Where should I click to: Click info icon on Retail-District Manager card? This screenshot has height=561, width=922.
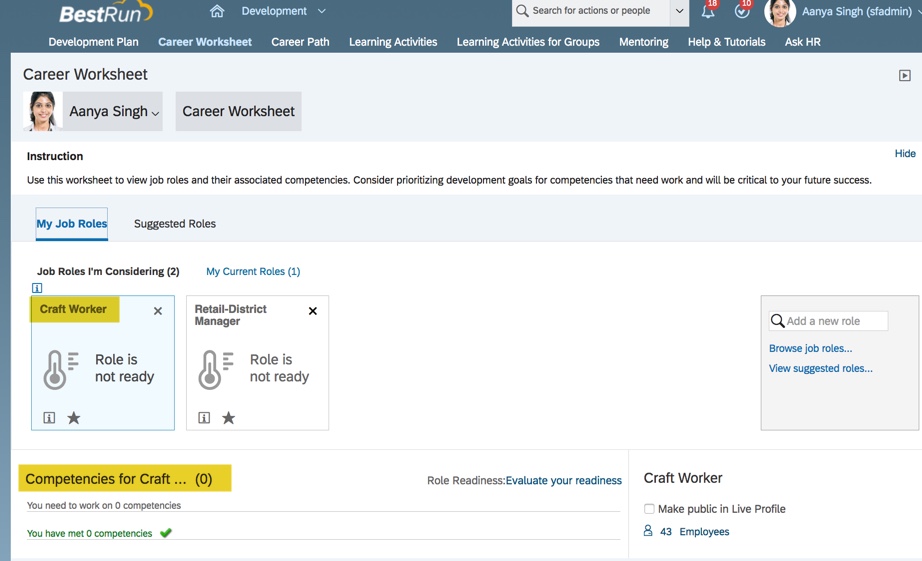point(204,418)
